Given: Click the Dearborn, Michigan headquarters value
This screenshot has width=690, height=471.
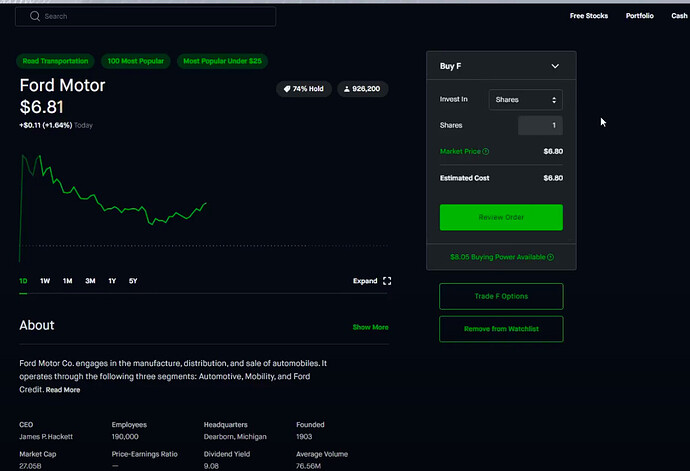Looking at the screenshot, I should coord(235,437).
